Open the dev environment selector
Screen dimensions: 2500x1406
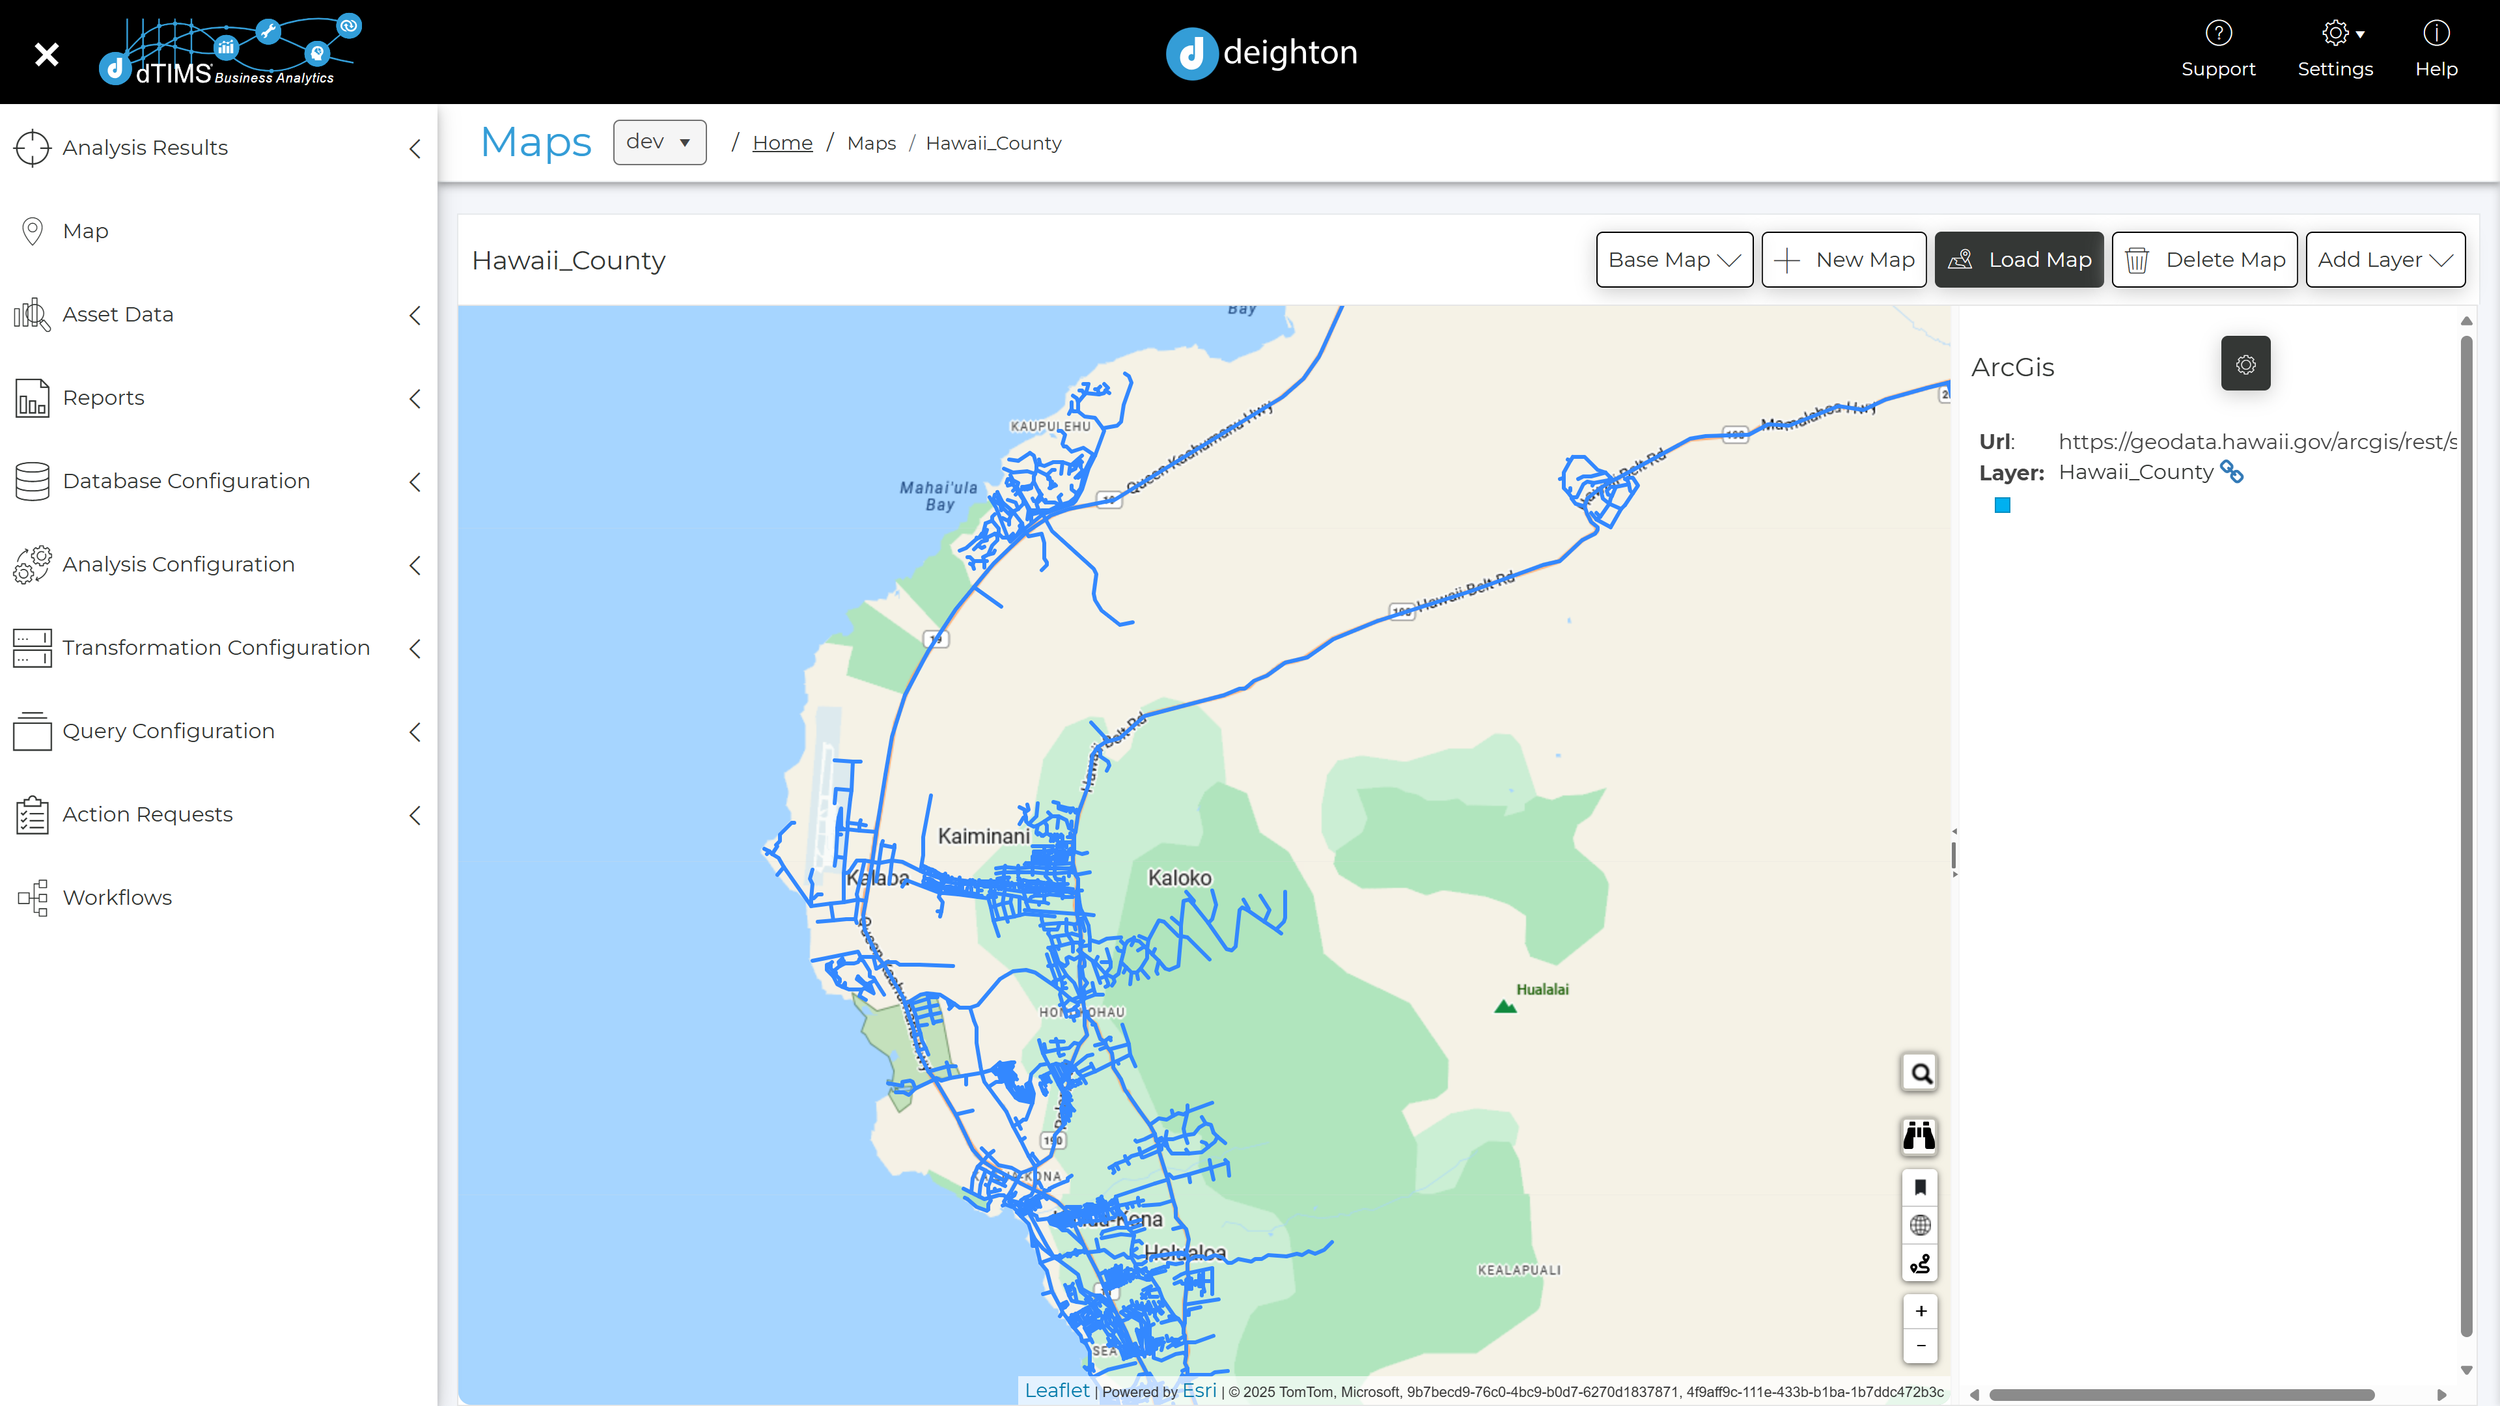(x=659, y=142)
